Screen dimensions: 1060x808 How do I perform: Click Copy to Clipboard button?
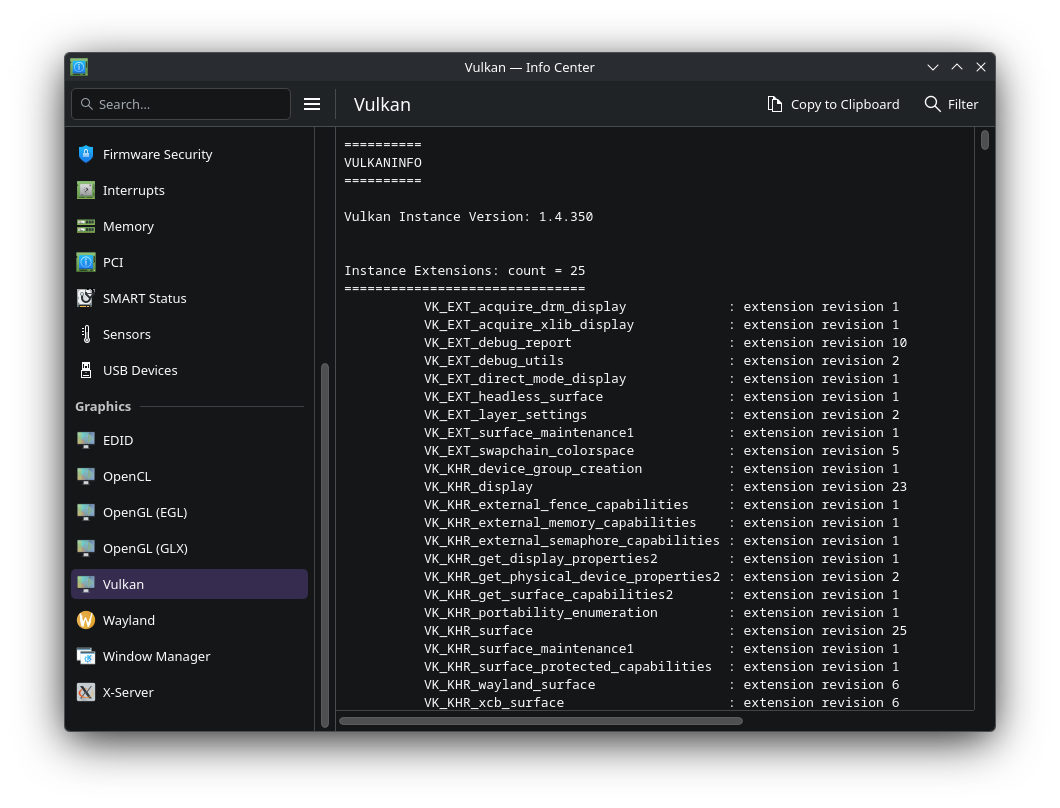[834, 104]
